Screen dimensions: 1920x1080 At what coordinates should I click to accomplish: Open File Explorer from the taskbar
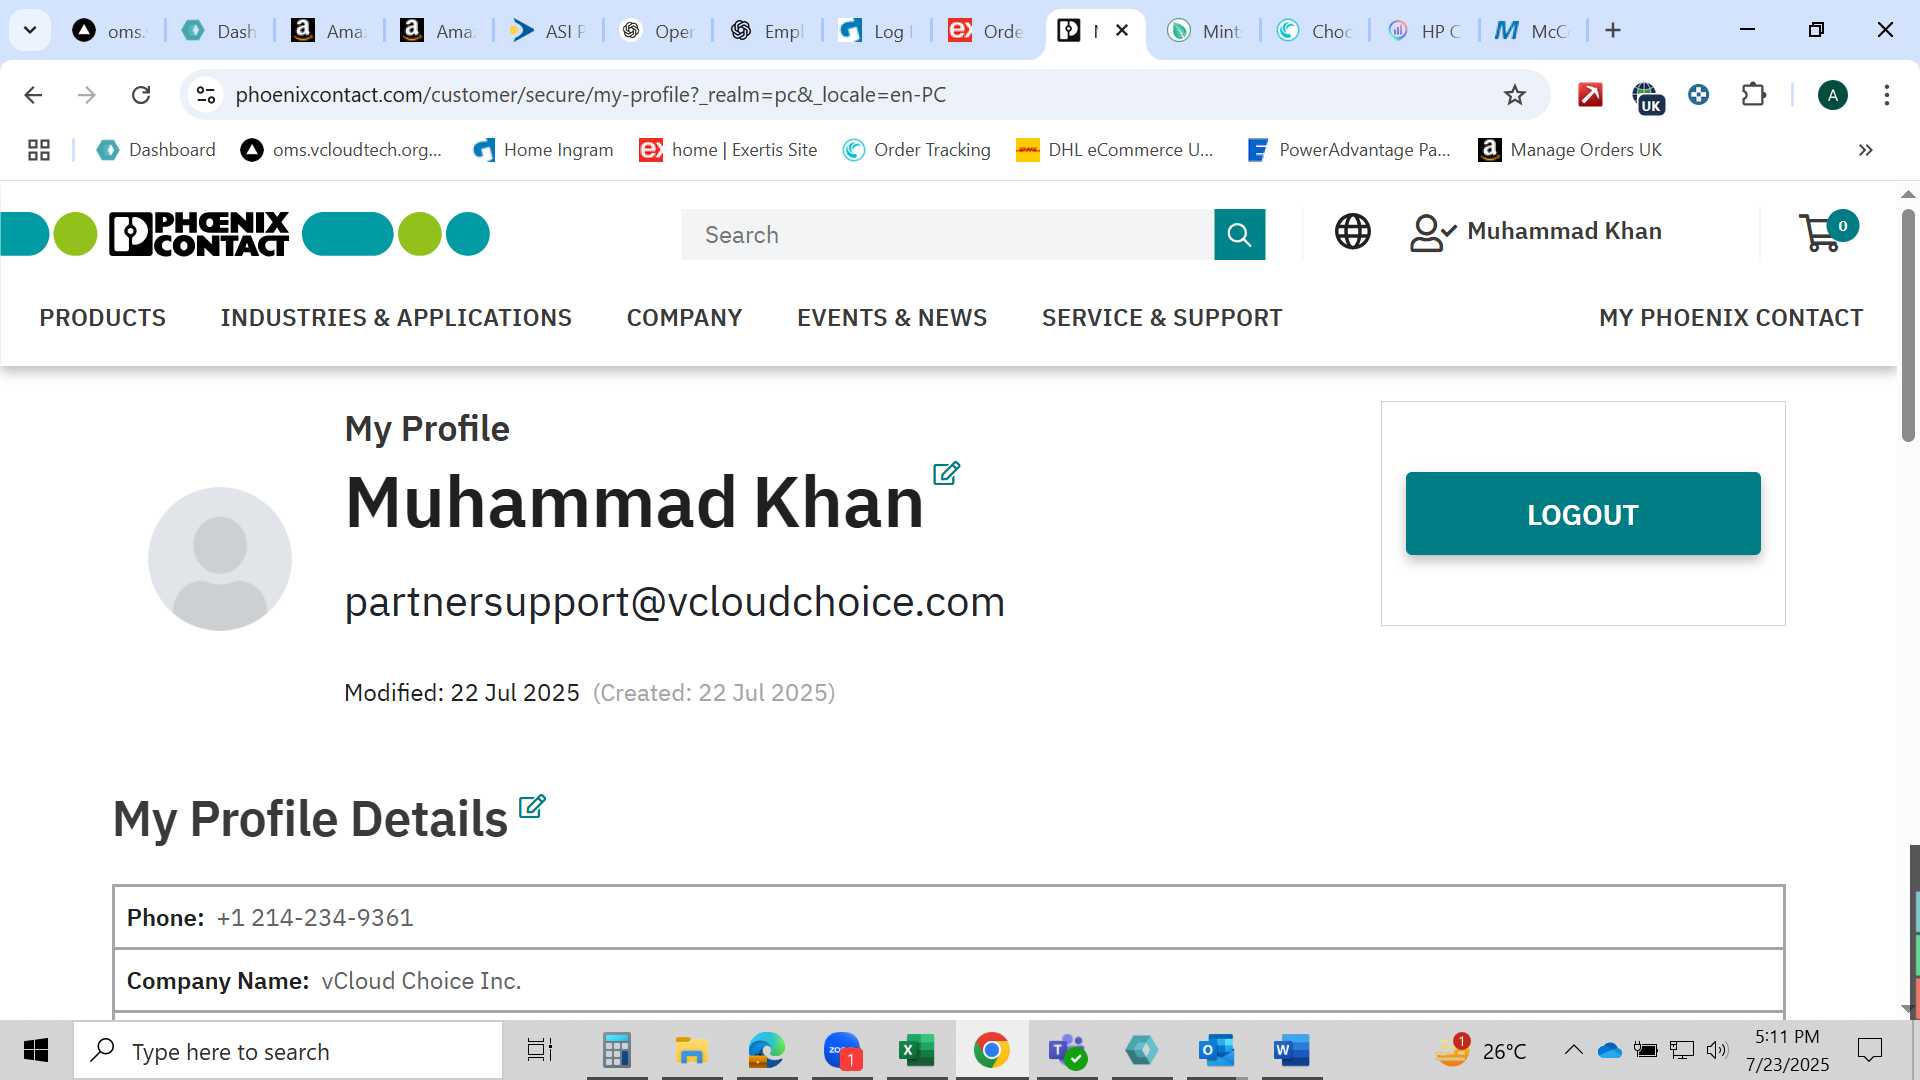point(691,1051)
